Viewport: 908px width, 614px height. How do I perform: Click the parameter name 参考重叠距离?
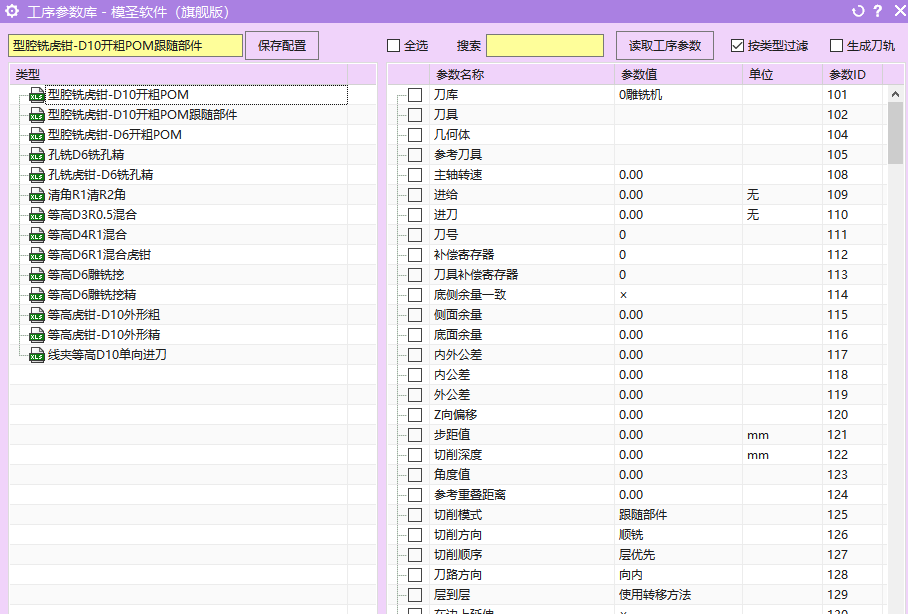point(470,495)
